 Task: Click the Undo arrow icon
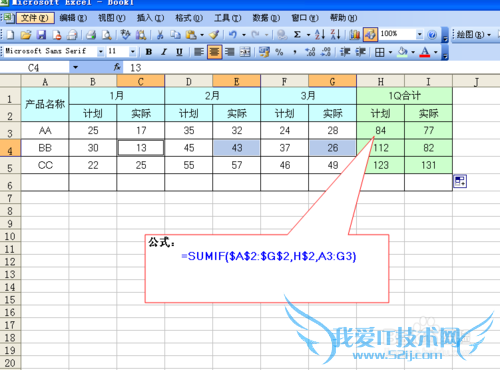(233, 35)
